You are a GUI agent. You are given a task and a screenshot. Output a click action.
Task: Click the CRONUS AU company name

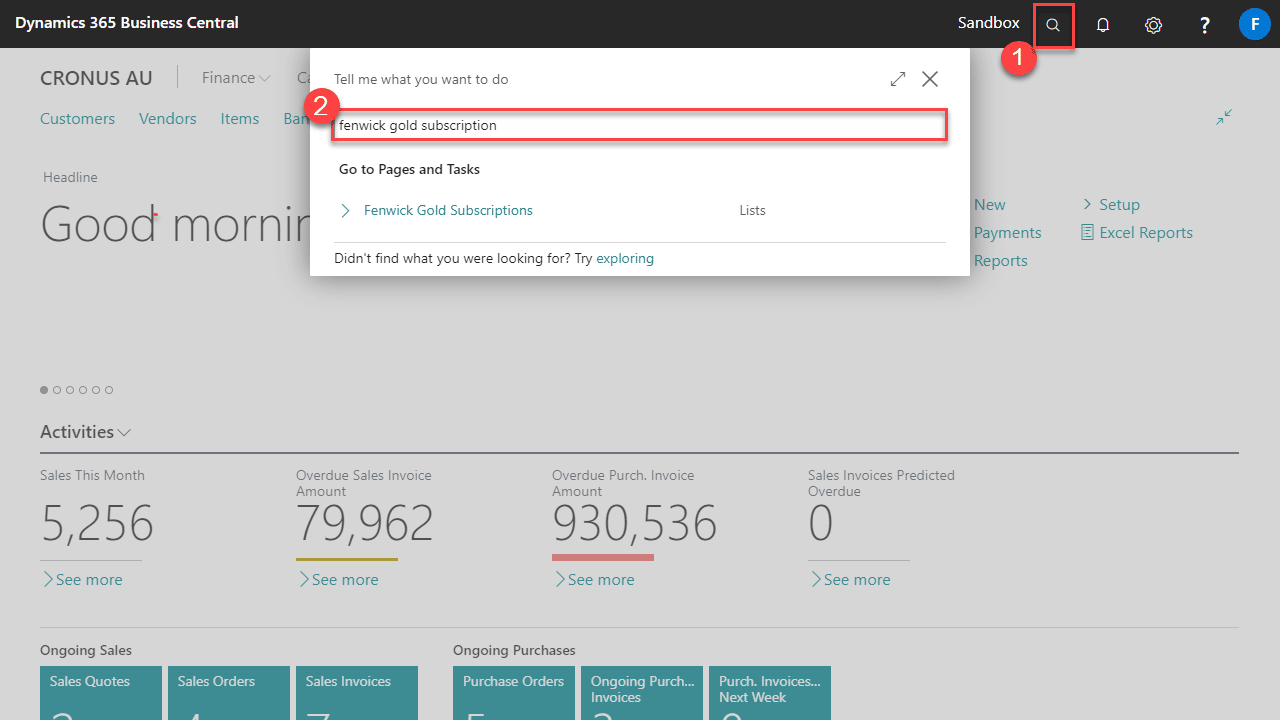click(x=96, y=77)
